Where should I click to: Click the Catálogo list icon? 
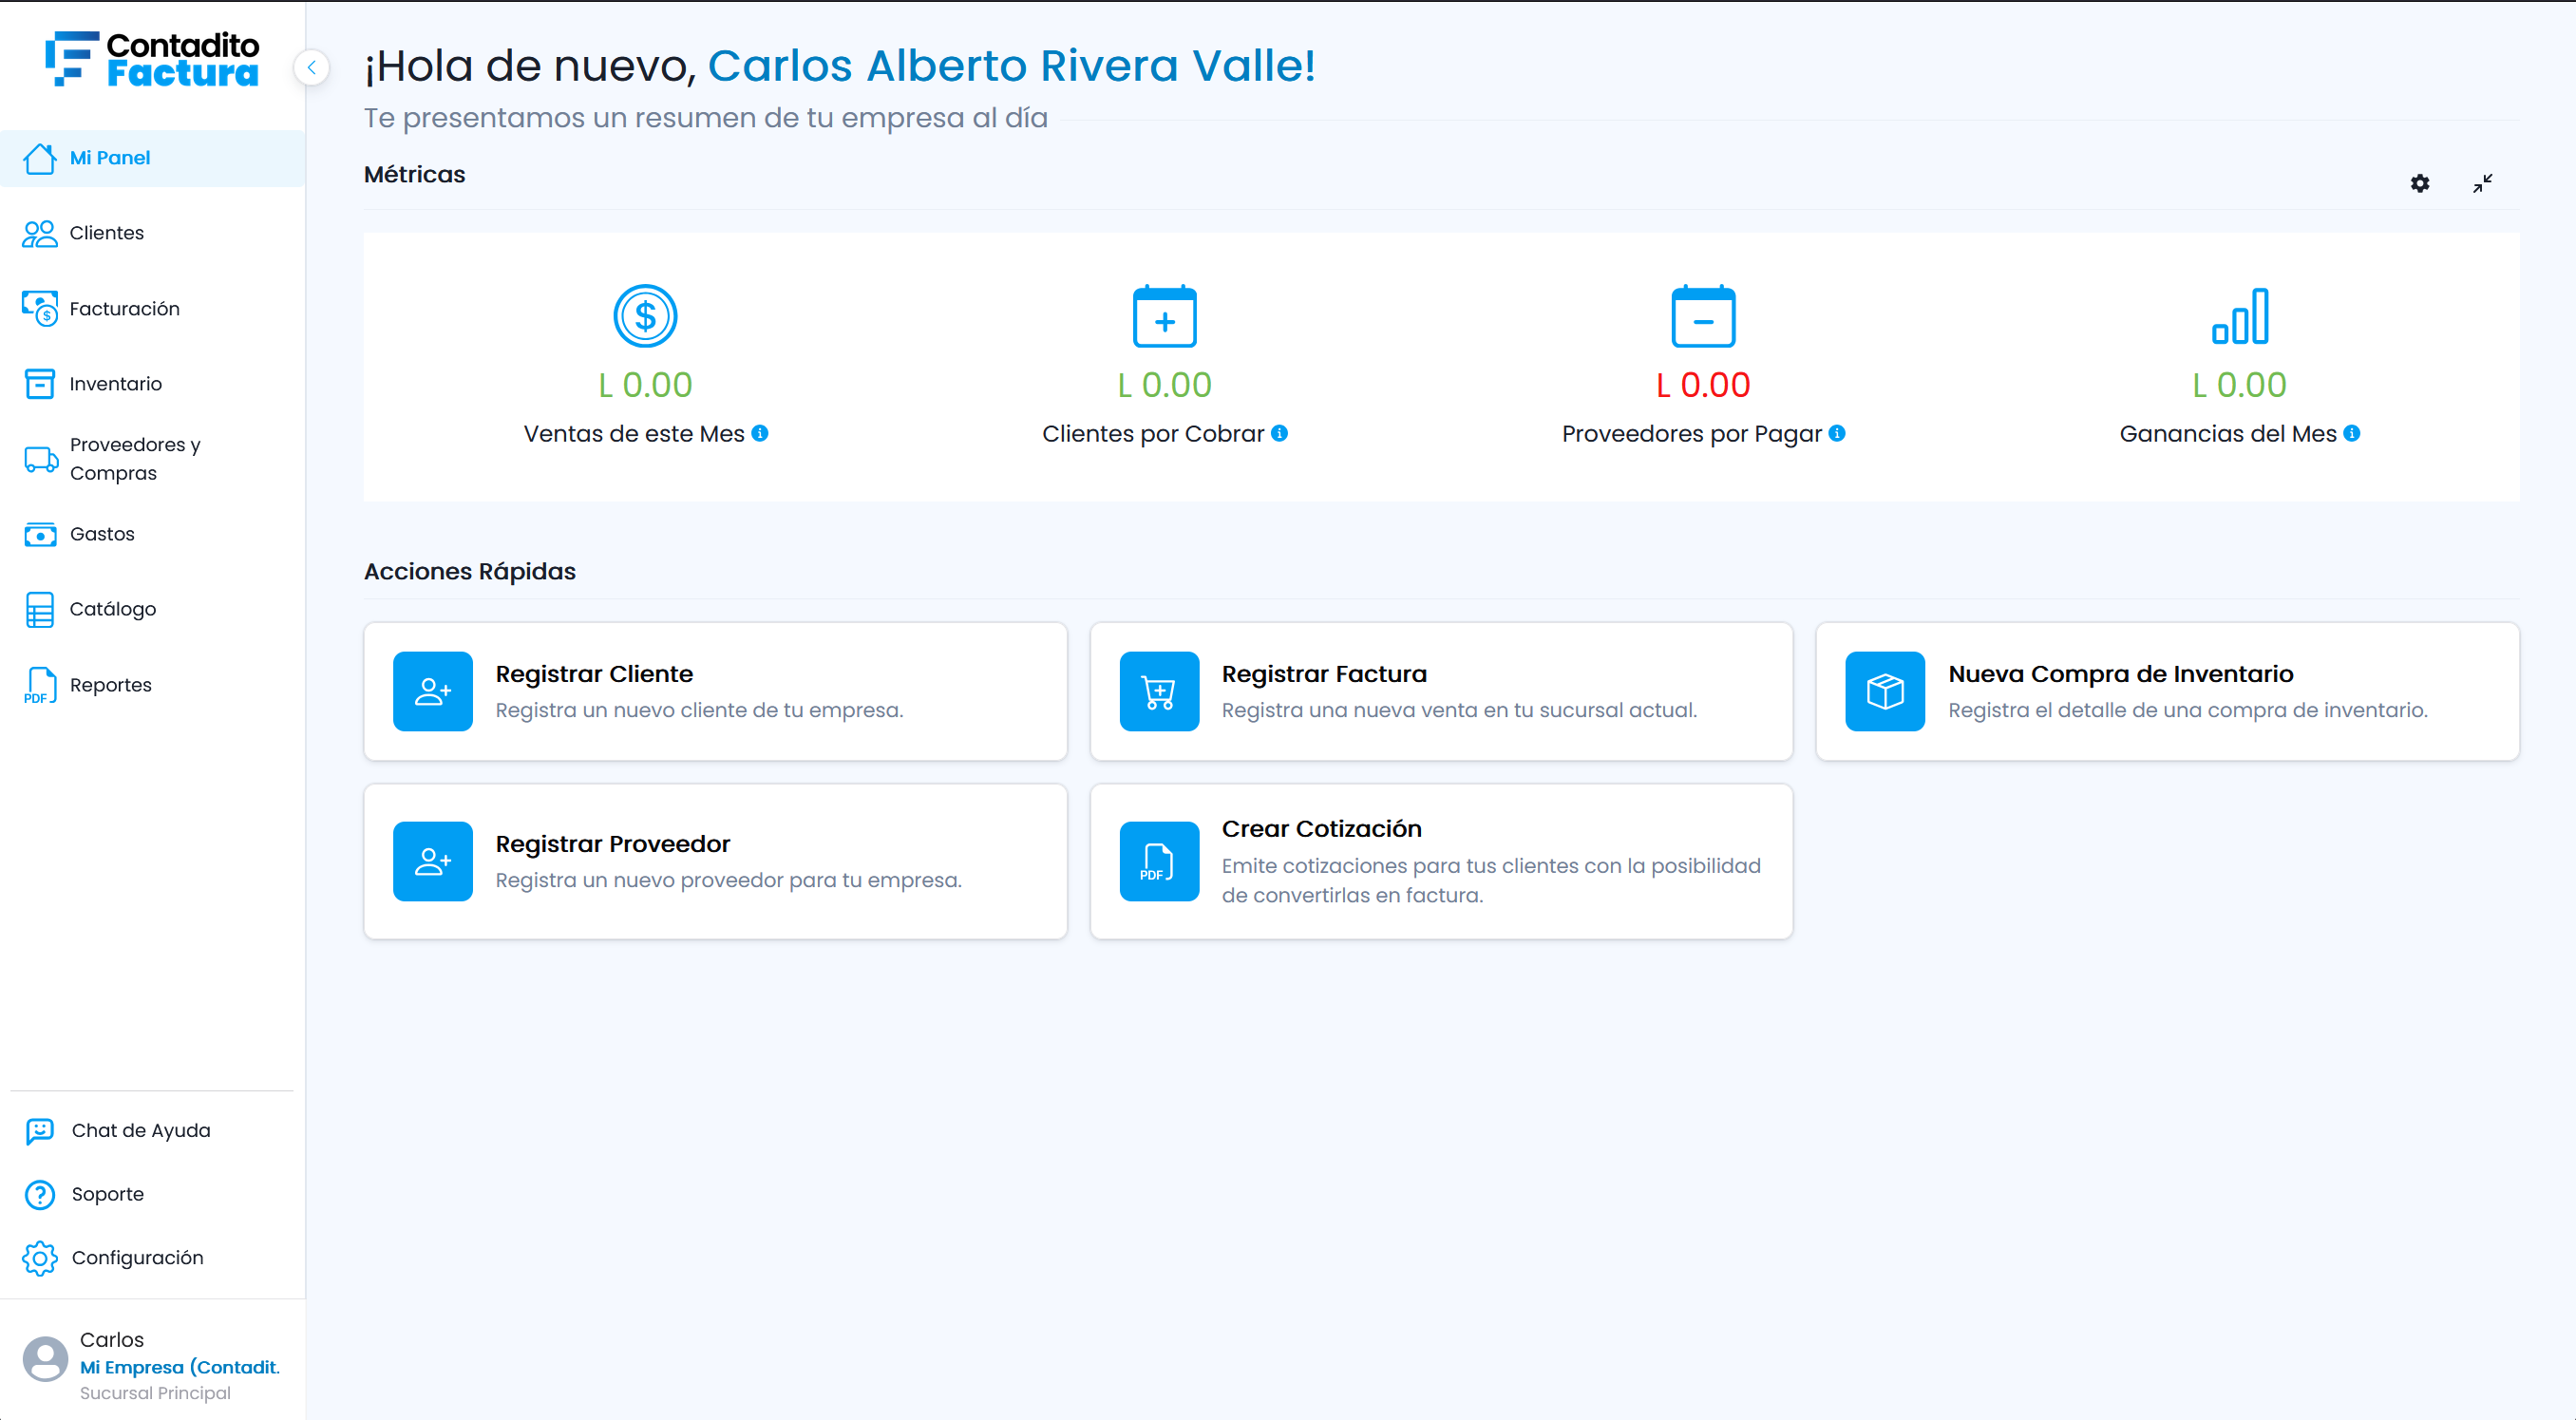click(x=40, y=610)
